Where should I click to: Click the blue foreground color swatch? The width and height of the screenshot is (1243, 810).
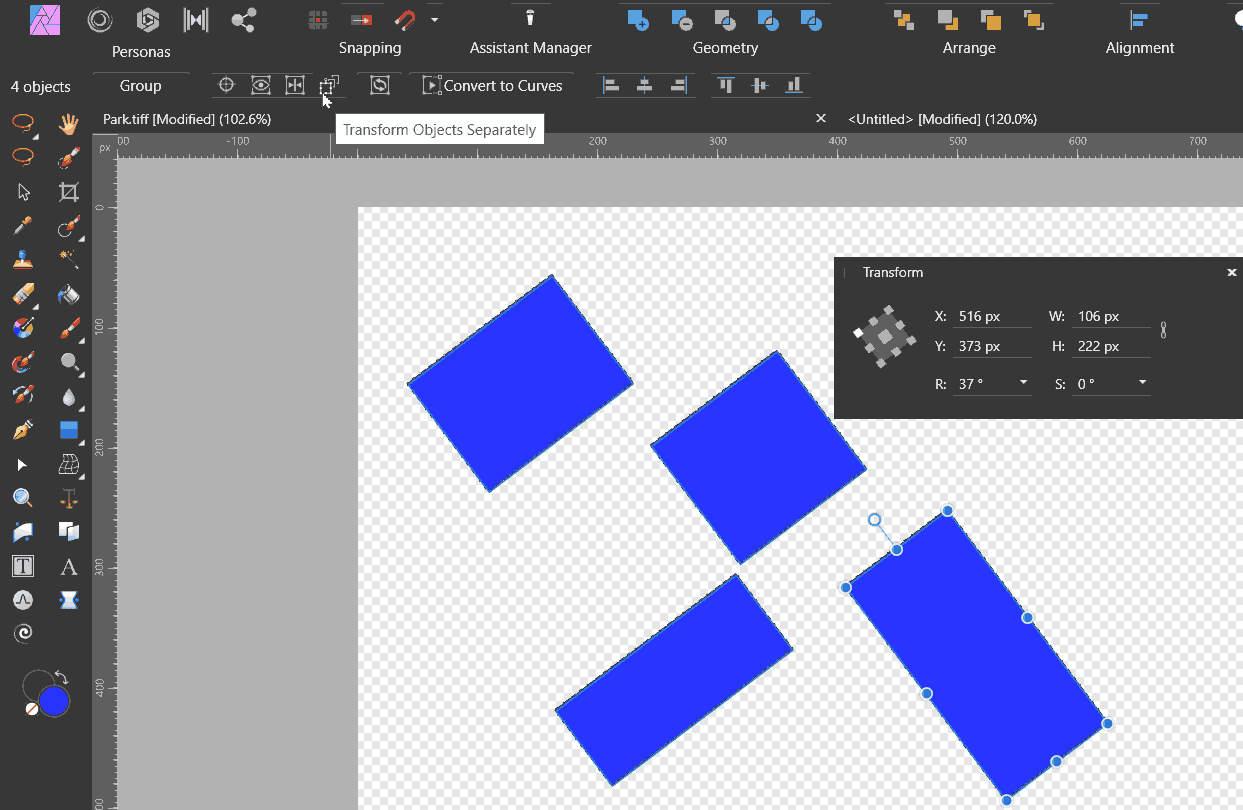[x=53, y=701]
